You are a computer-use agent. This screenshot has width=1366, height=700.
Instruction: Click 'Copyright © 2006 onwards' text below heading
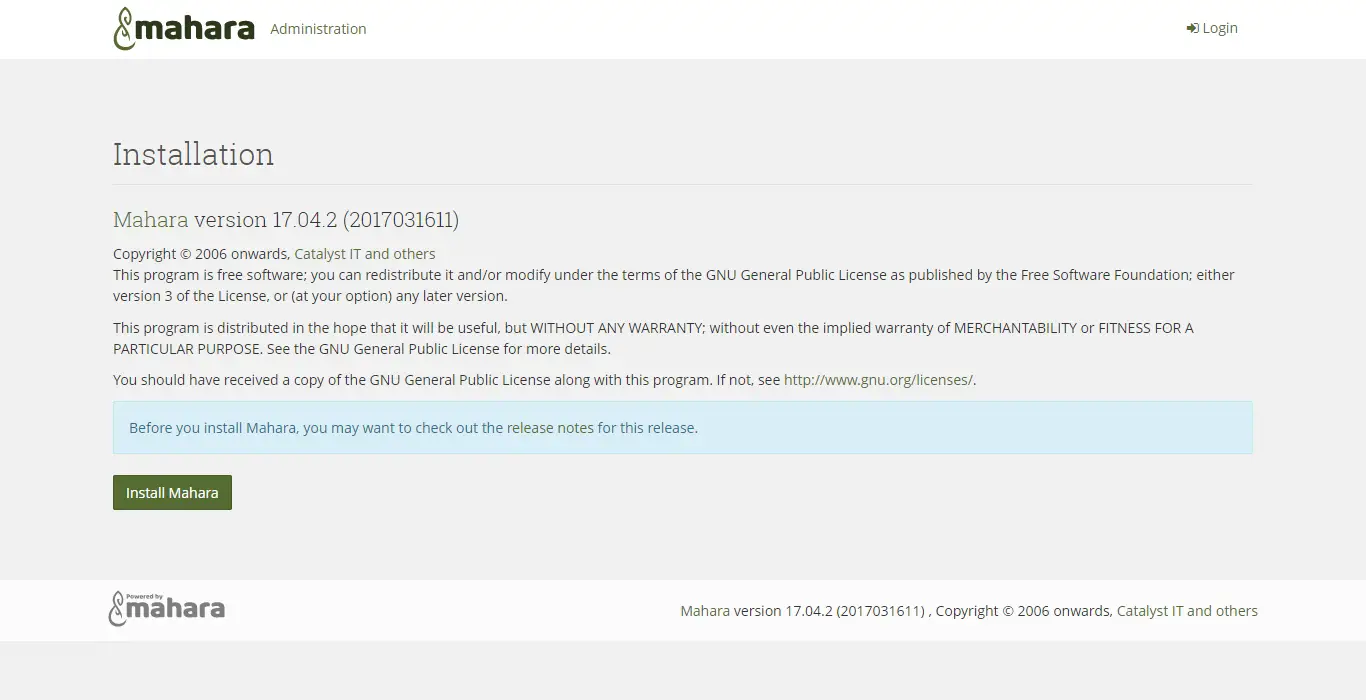pyautogui.click(x=201, y=254)
